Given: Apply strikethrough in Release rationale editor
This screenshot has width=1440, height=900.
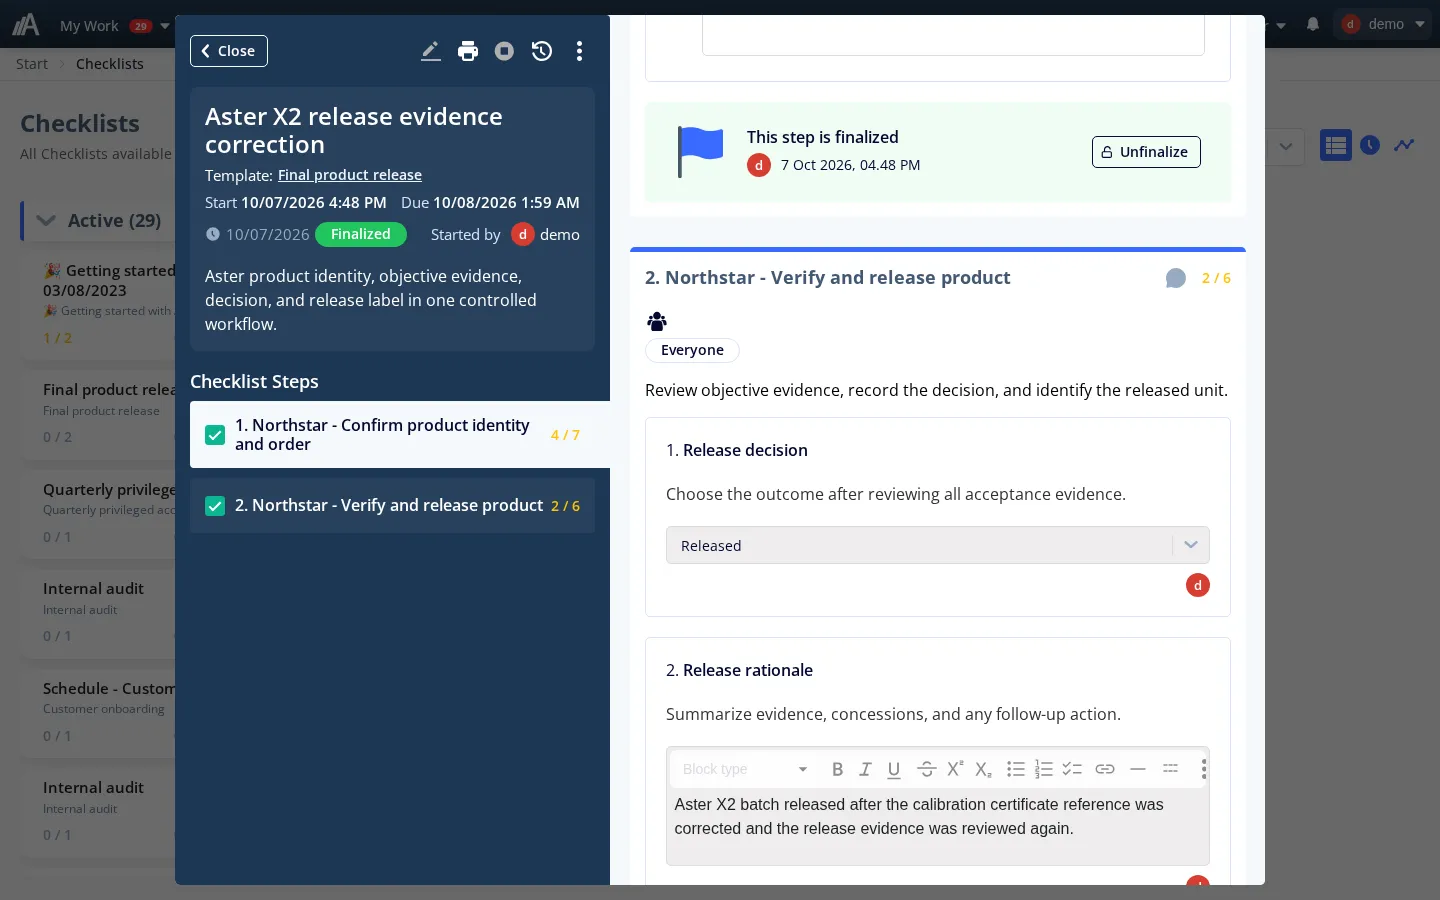Looking at the screenshot, I should (x=926, y=769).
